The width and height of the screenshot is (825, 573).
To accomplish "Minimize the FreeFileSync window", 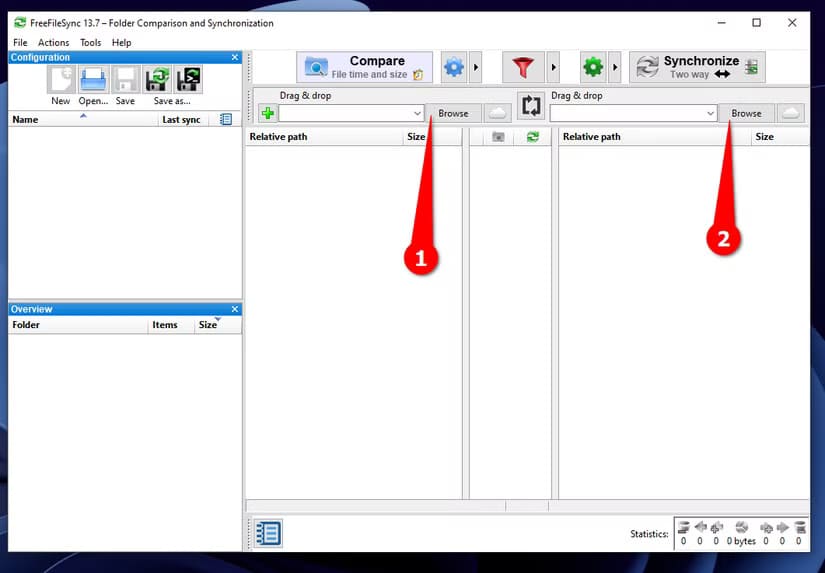I will [x=722, y=23].
